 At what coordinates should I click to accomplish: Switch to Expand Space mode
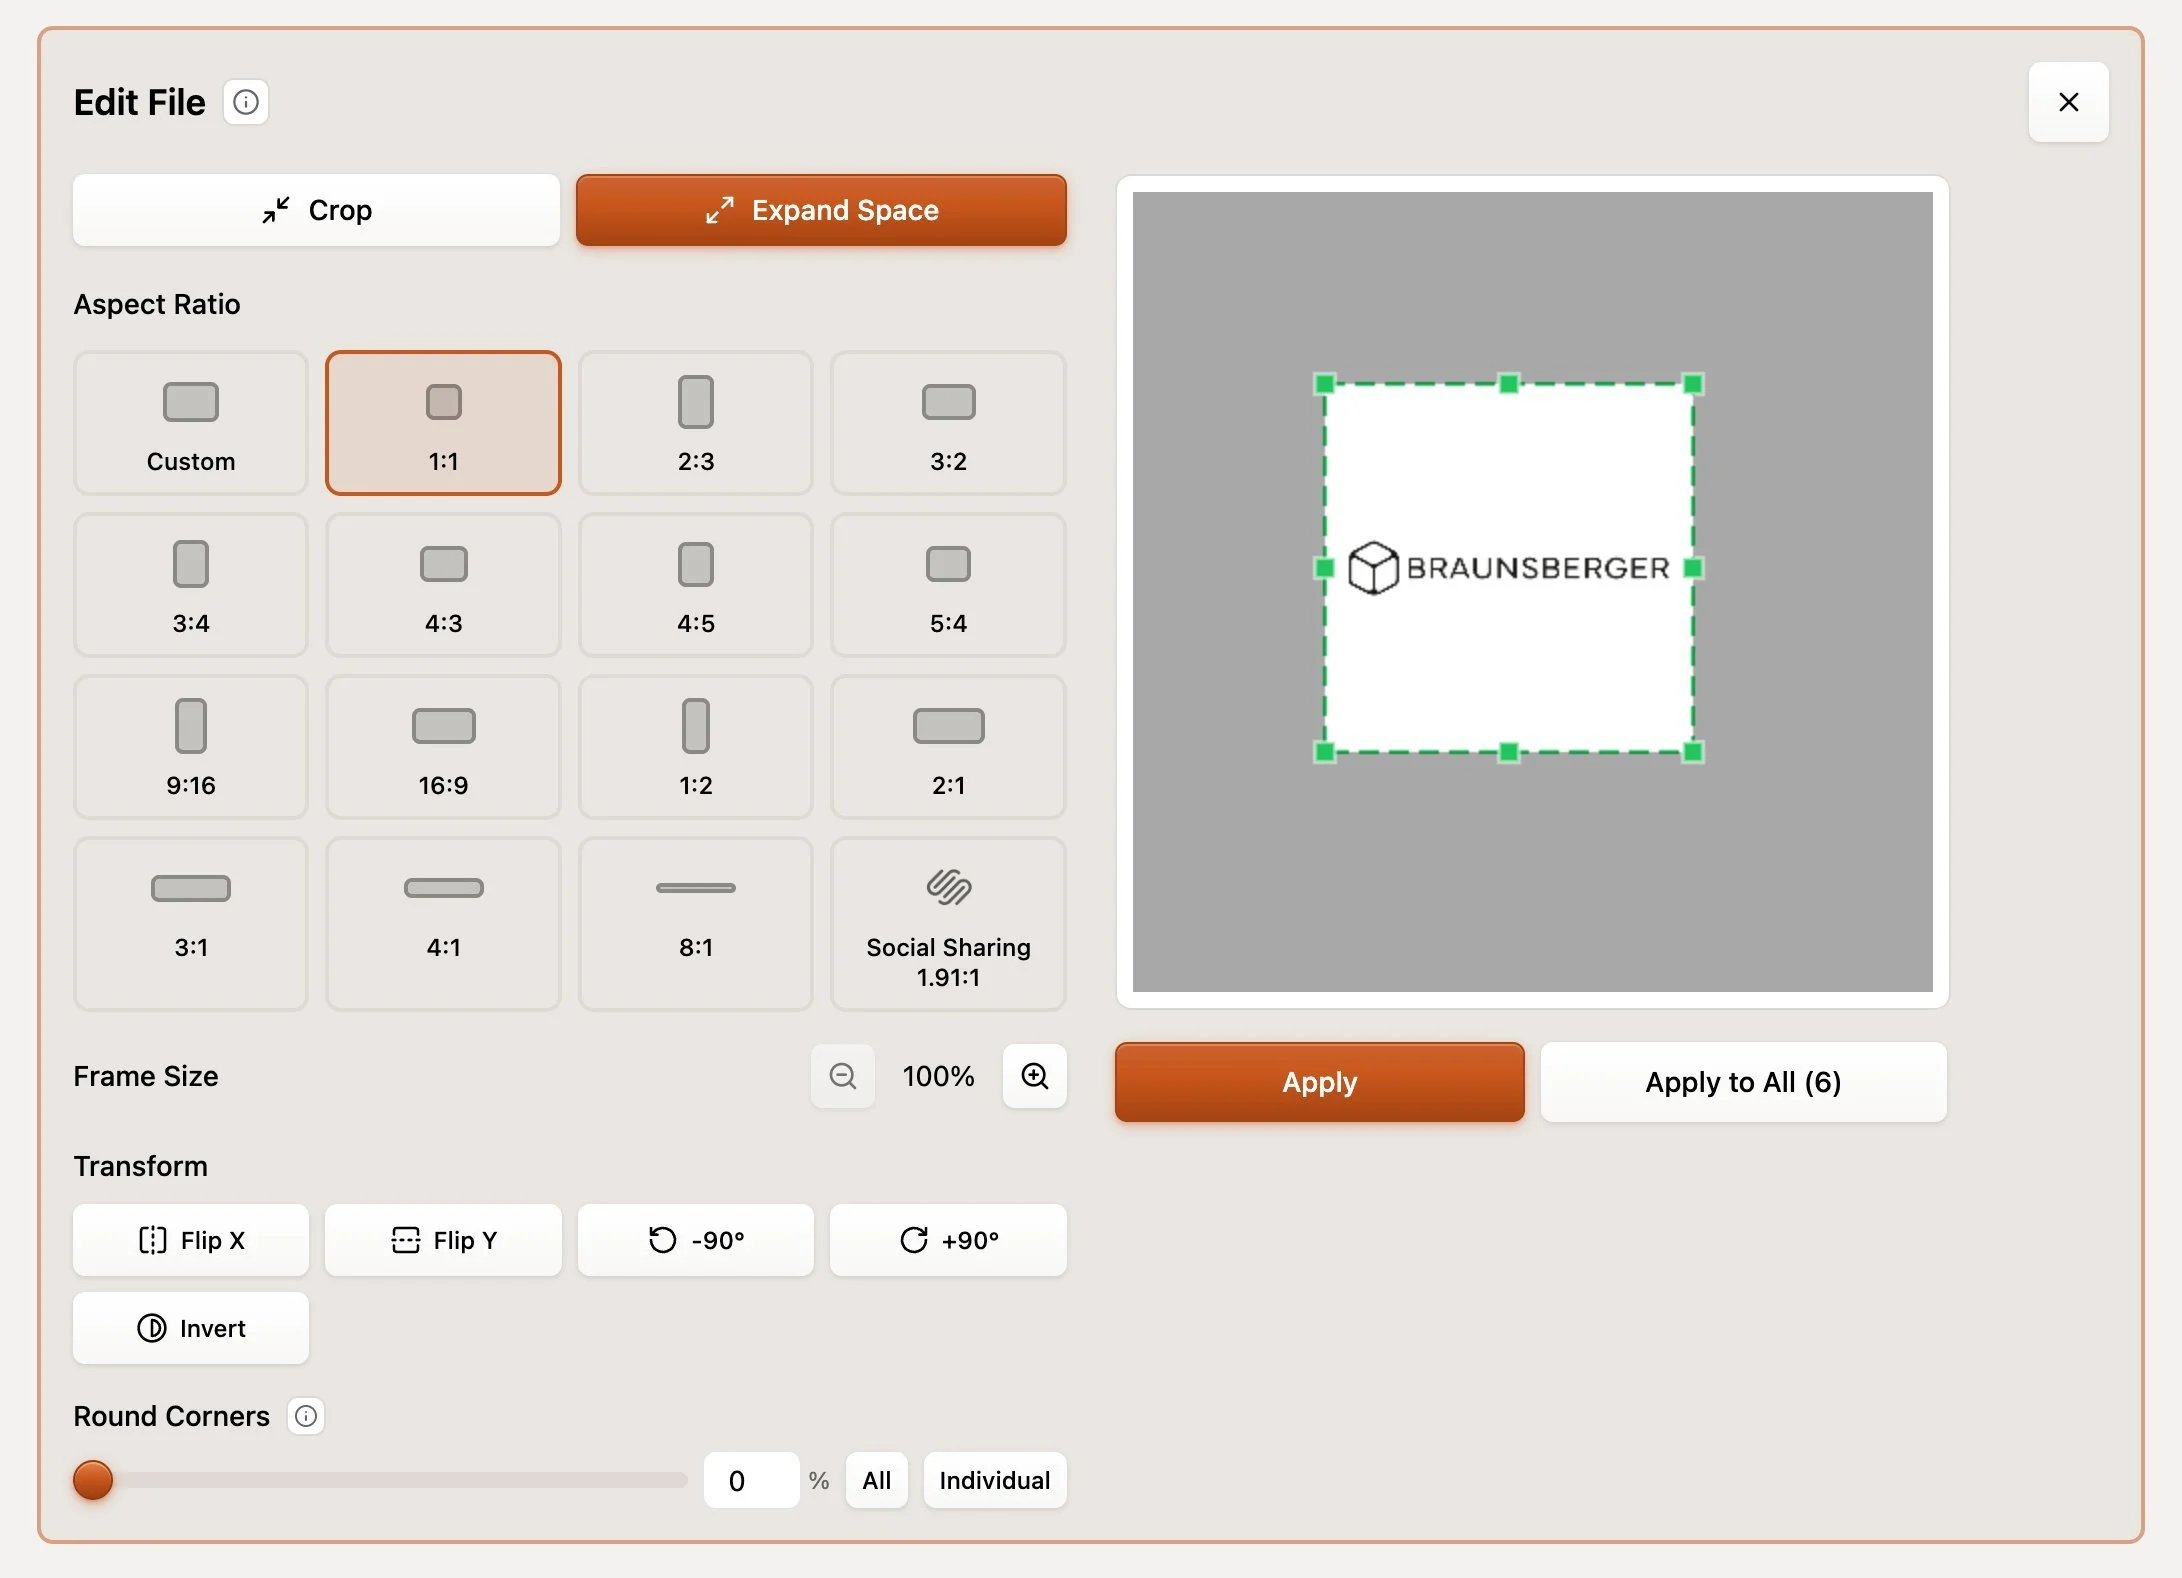point(821,210)
